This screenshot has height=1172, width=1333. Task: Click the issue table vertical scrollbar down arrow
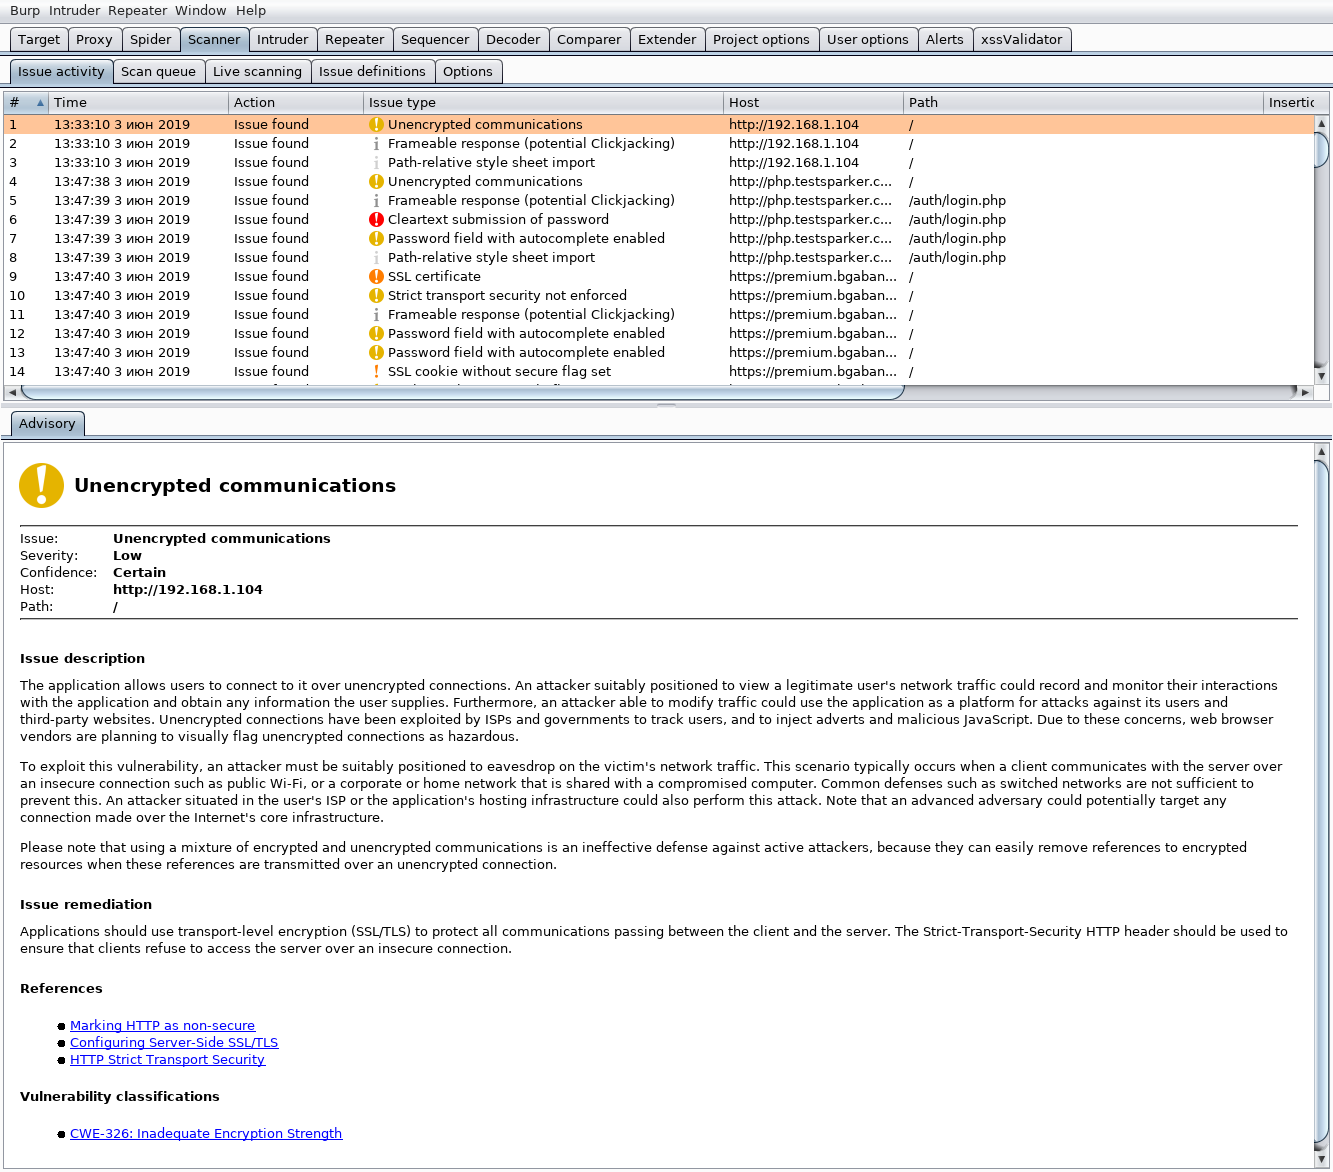(x=1321, y=376)
